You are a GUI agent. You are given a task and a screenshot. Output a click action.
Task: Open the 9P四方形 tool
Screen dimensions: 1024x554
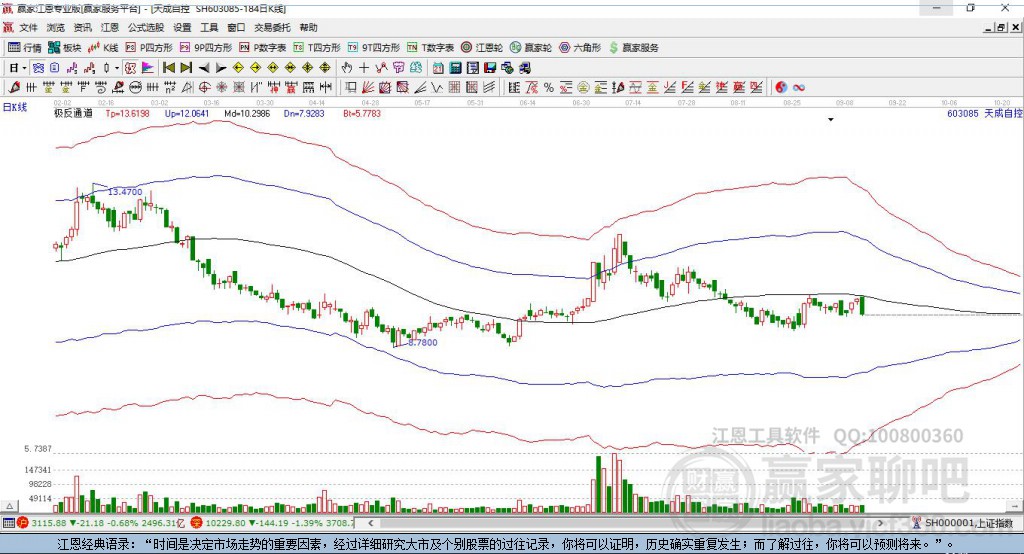[206, 48]
